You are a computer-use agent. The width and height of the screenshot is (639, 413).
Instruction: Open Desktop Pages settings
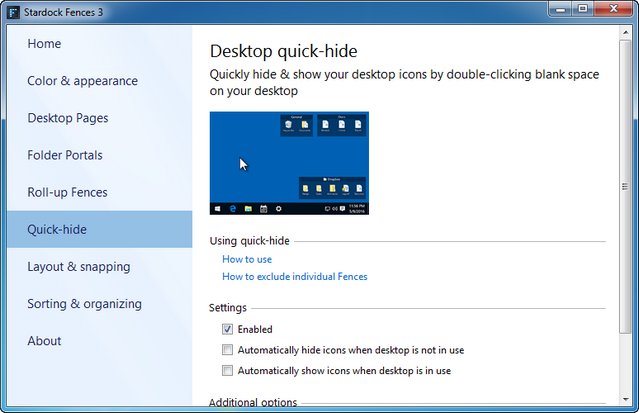coord(67,118)
